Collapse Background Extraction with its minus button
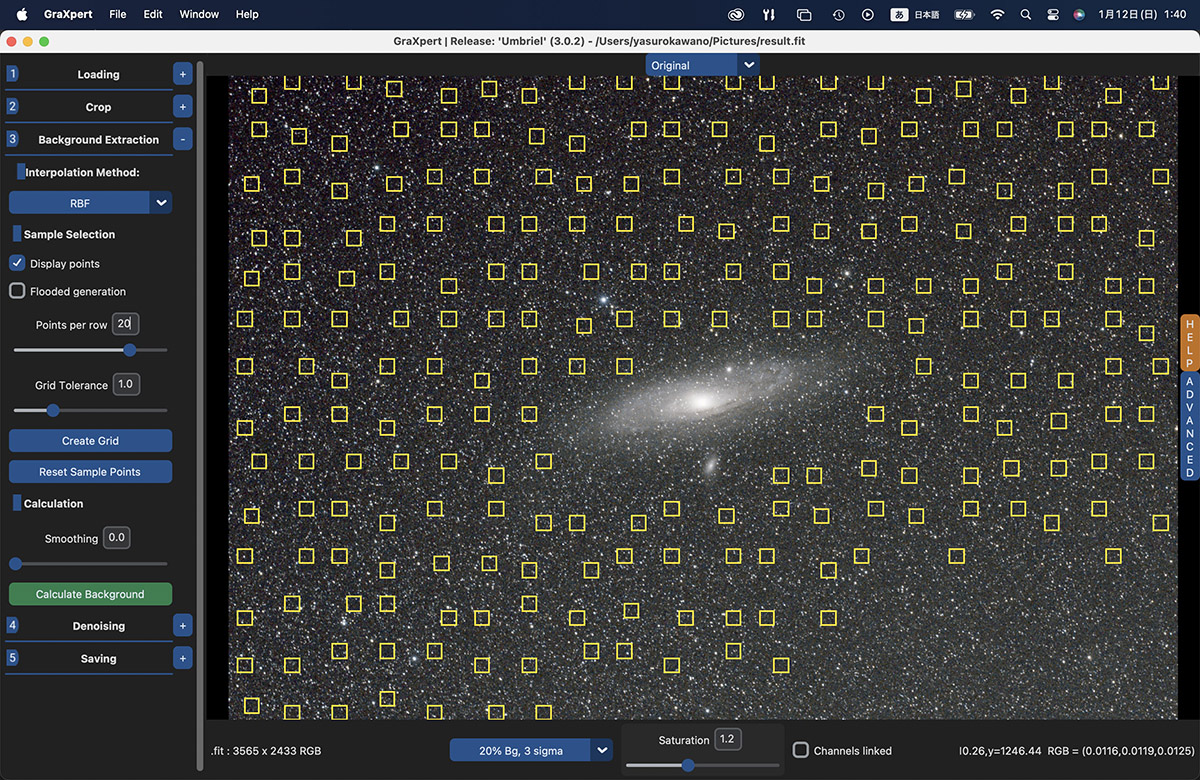This screenshot has height=780, width=1200. [182, 139]
